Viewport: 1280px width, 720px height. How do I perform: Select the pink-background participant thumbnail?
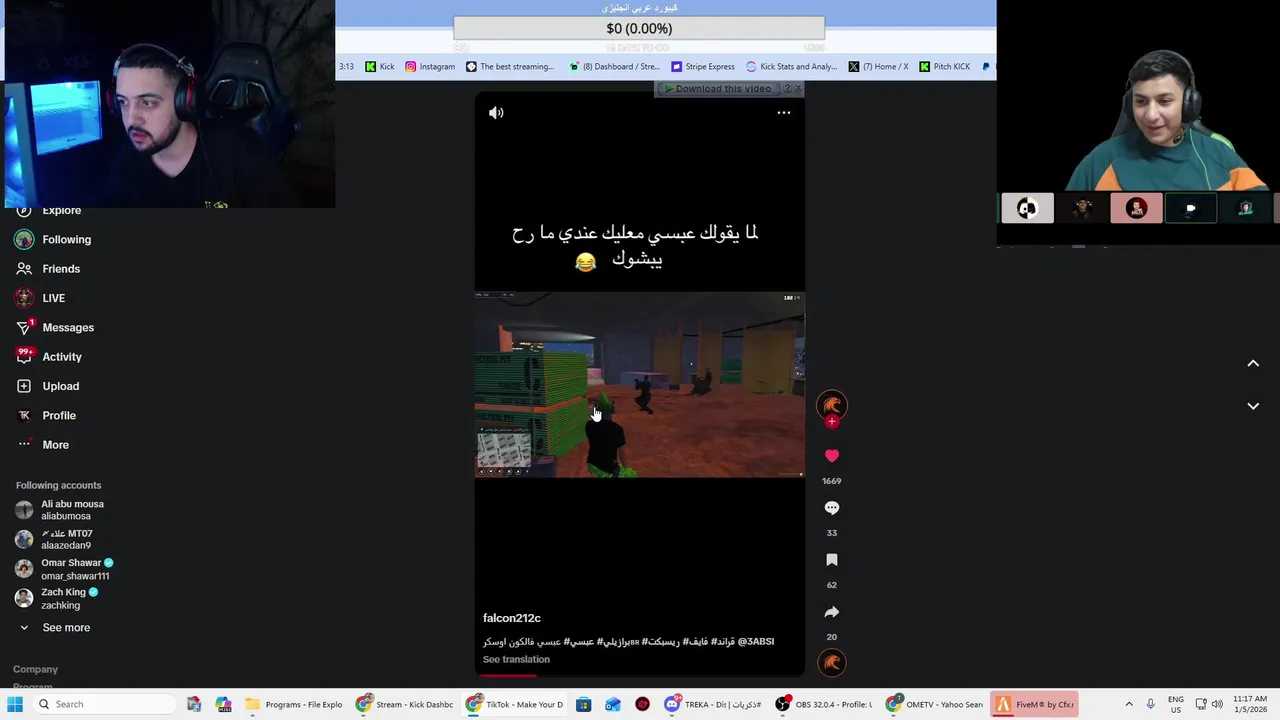[1136, 208]
